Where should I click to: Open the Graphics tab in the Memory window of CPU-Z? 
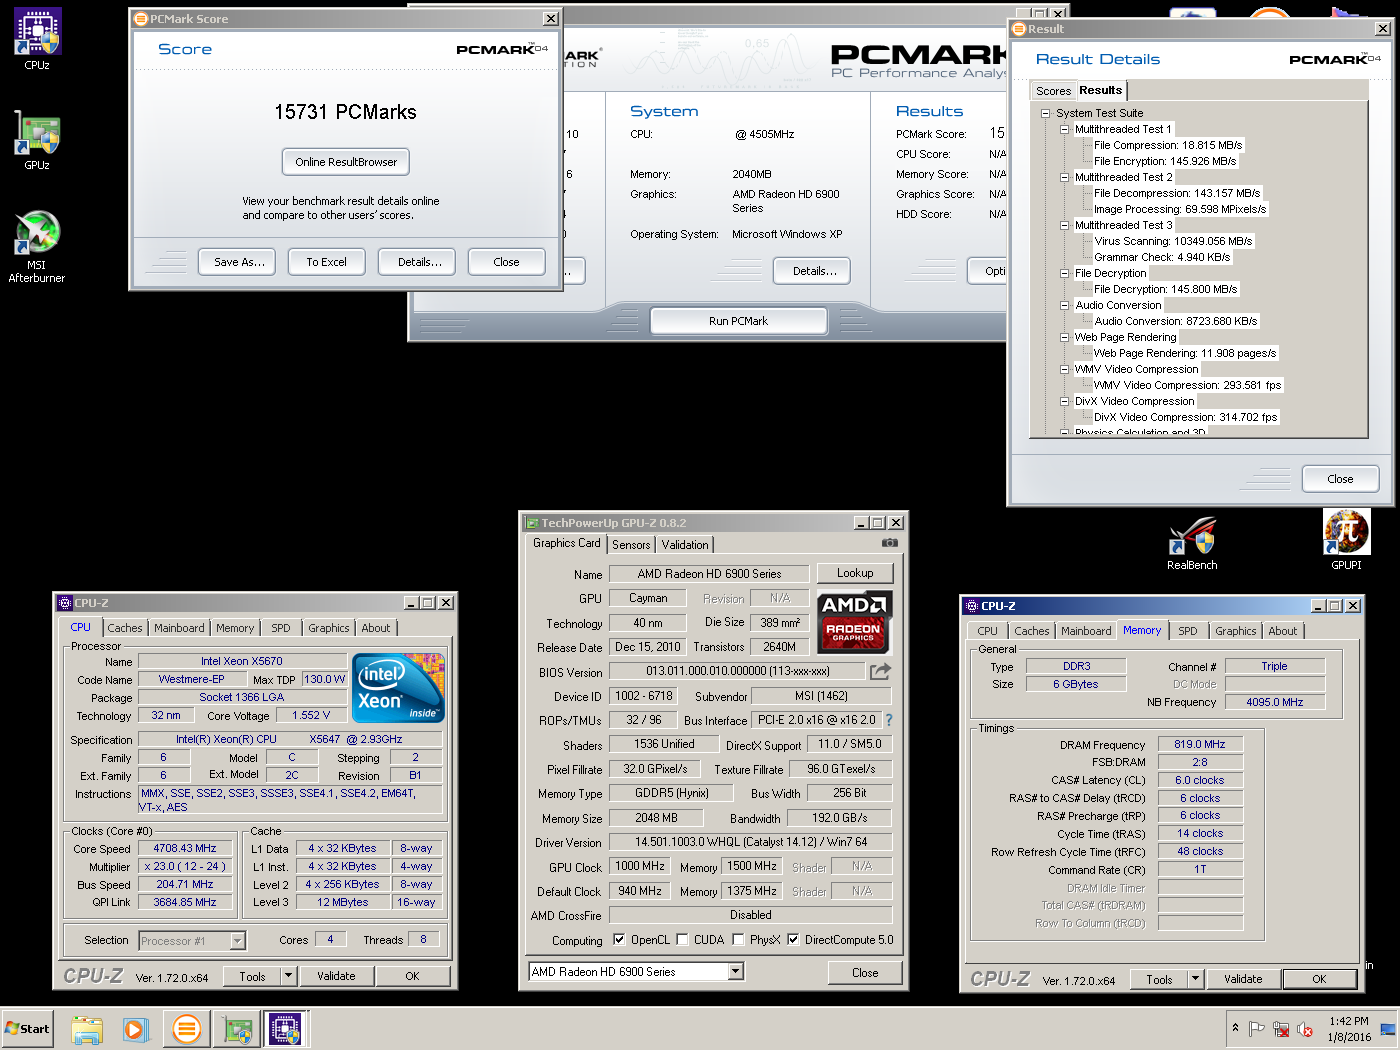tap(1235, 631)
